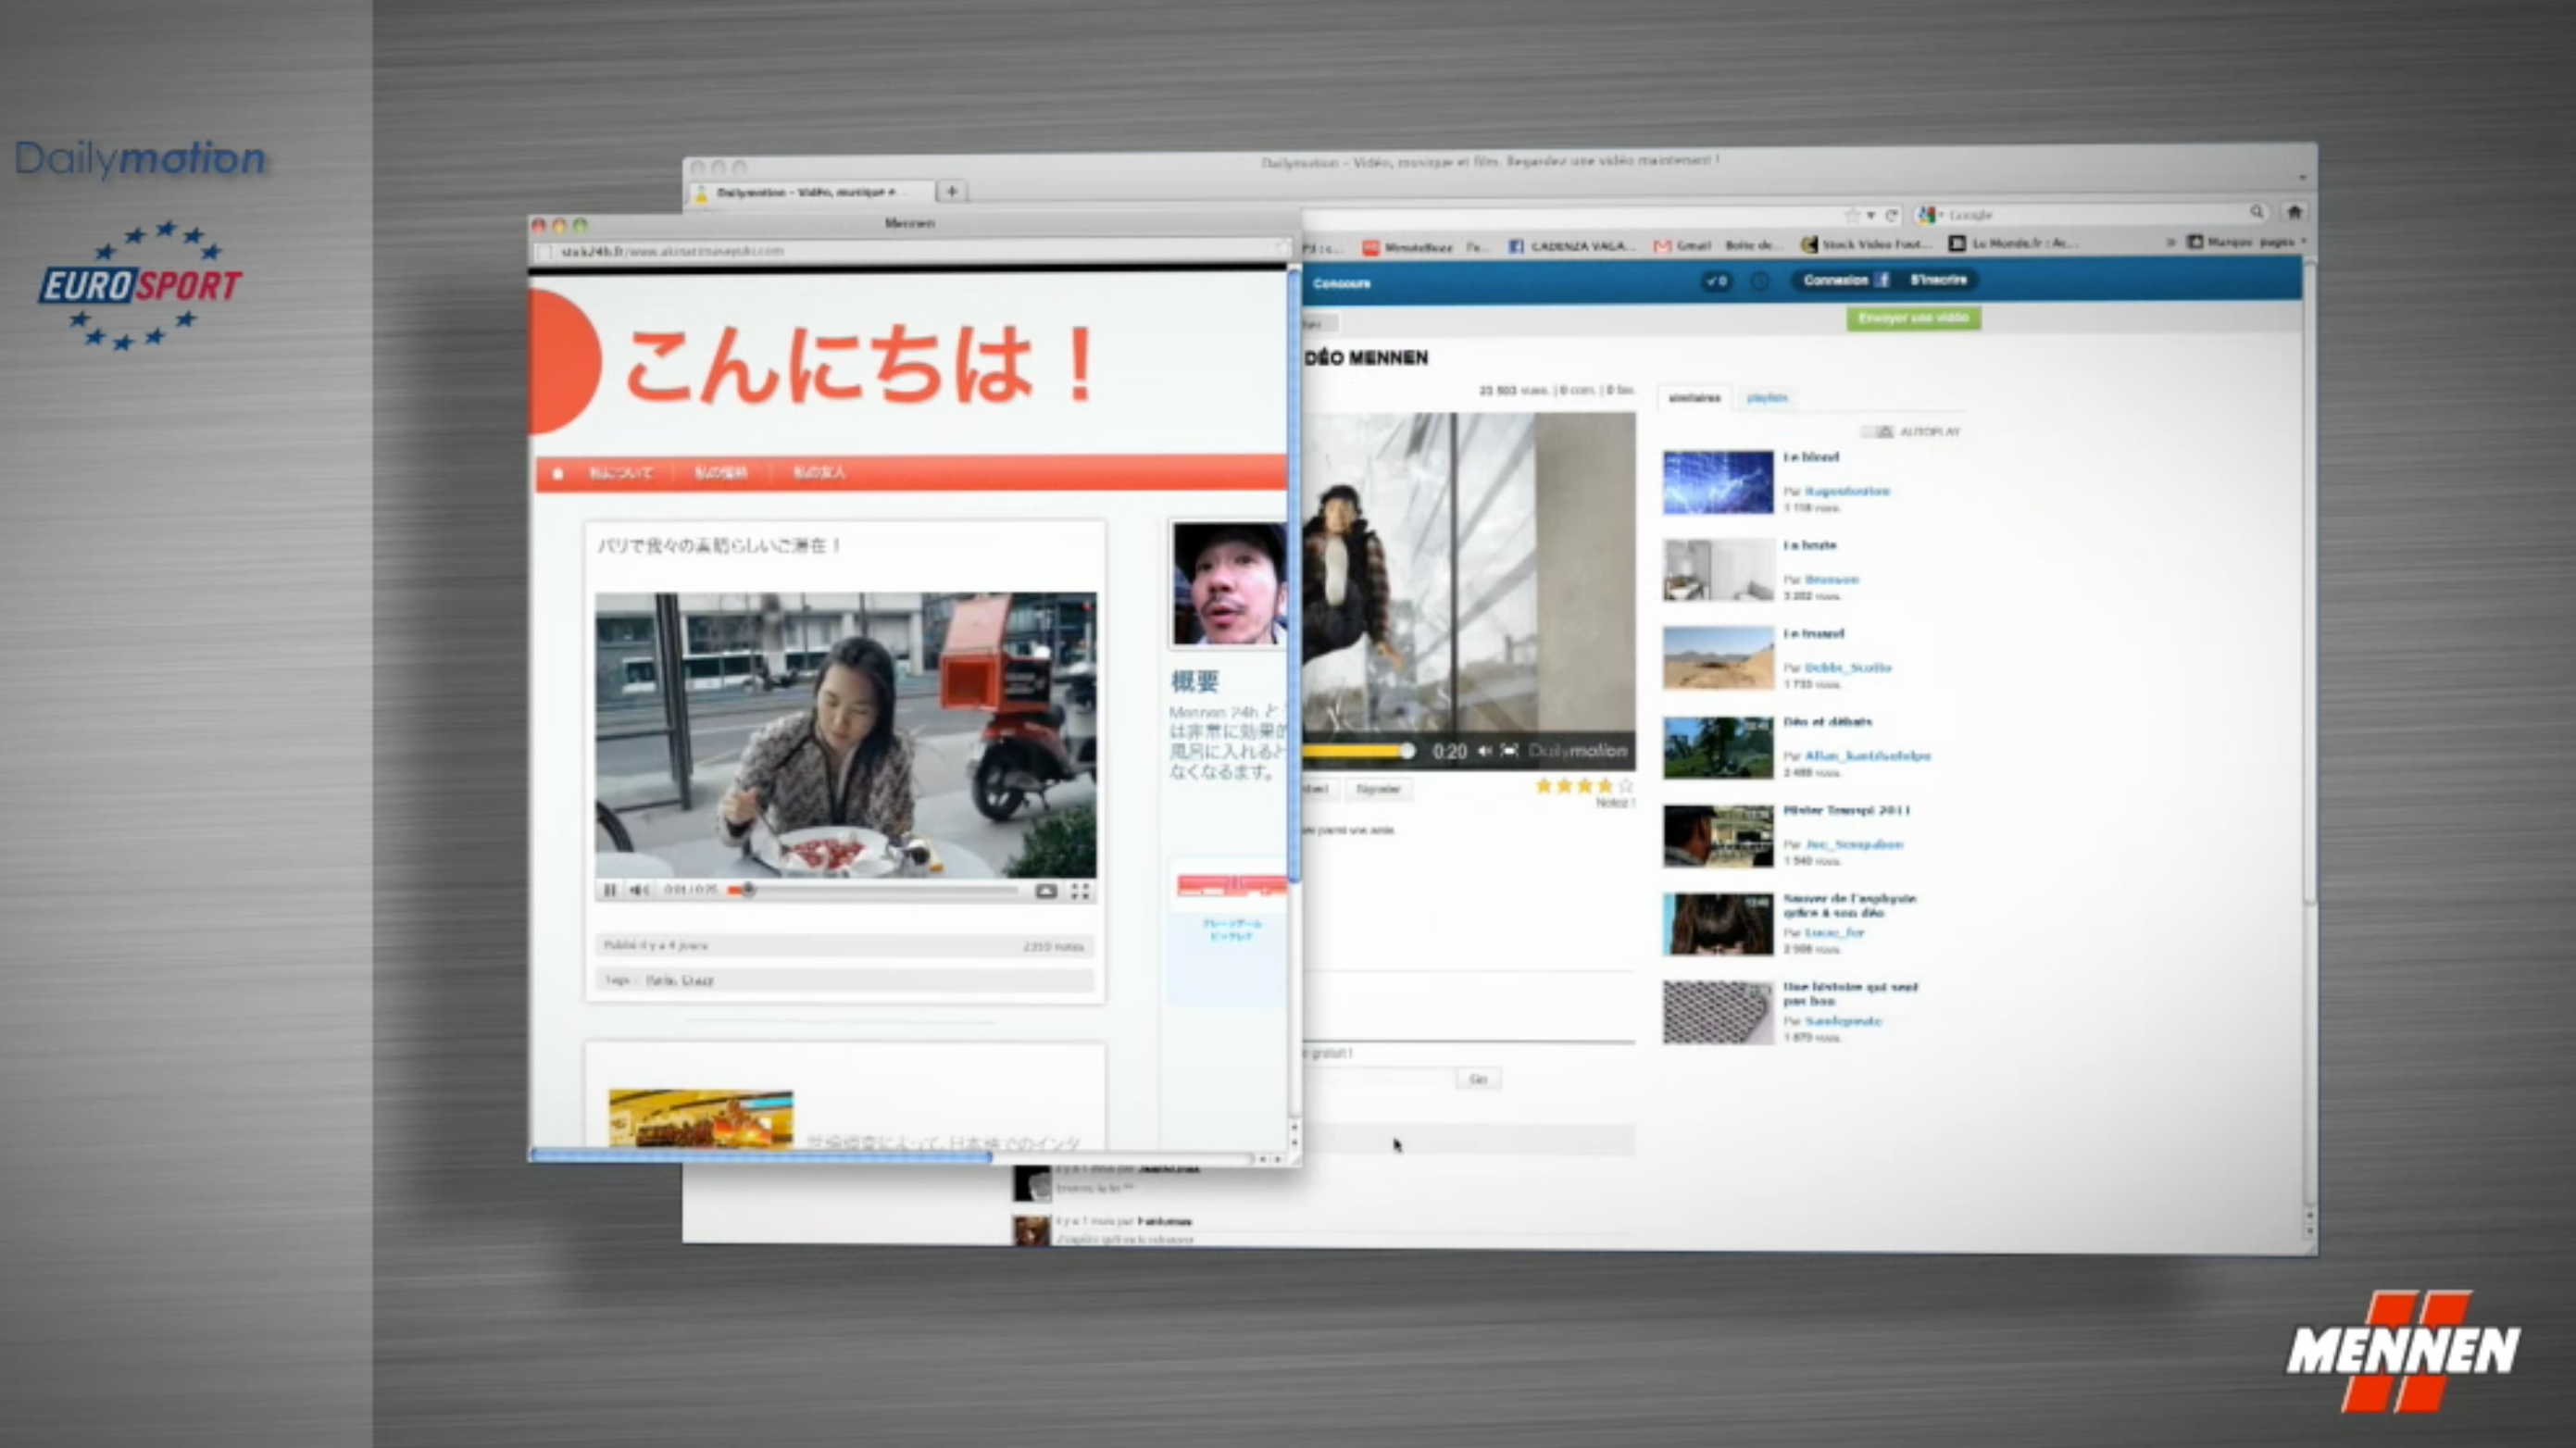Enter fullscreen on the blog video

click(1080, 891)
